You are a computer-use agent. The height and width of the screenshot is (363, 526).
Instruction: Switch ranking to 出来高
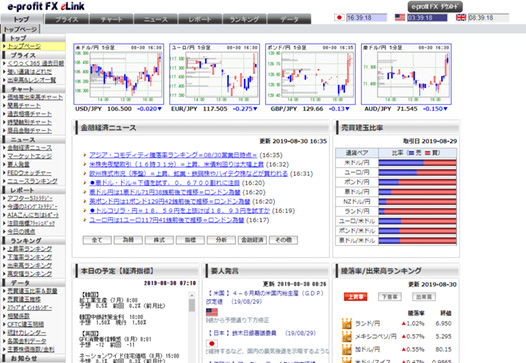[x=424, y=297]
